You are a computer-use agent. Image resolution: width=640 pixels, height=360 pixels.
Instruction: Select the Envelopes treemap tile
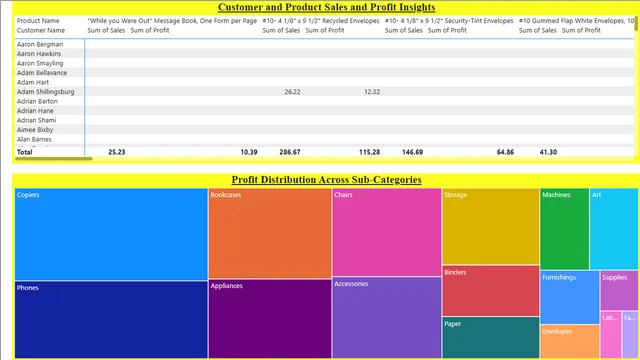click(x=569, y=342)
